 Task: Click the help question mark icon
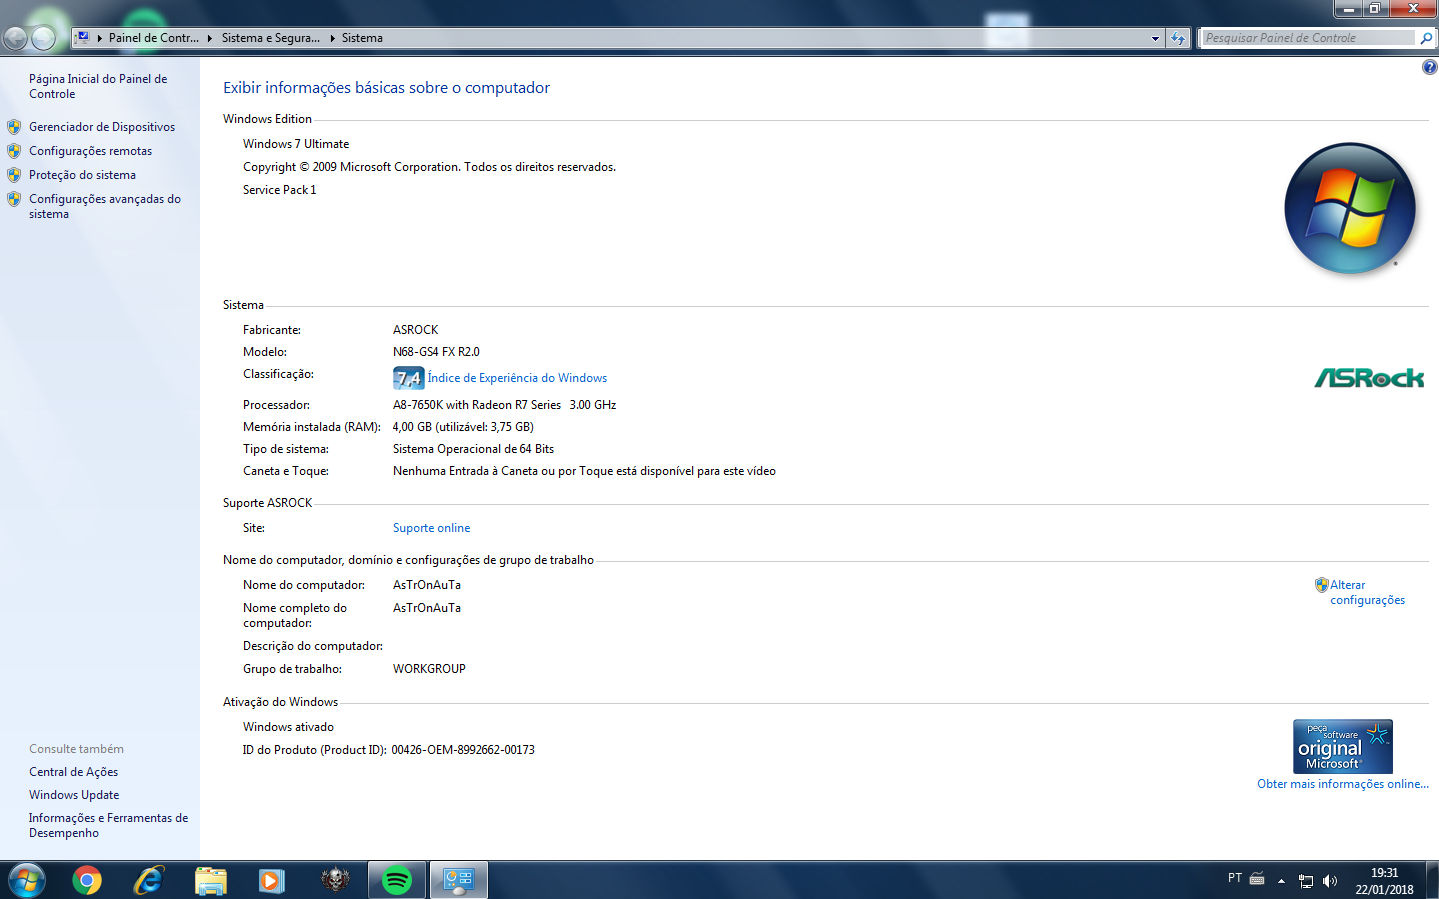[x=1429, y=67]
